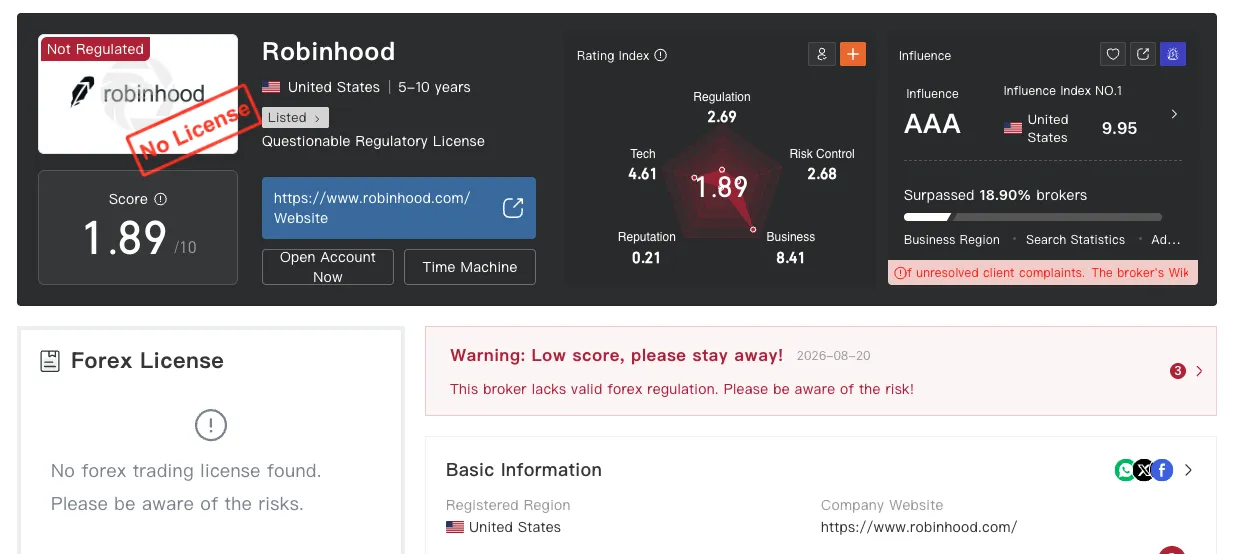Click the 5-10 years text

pos(434,87)
